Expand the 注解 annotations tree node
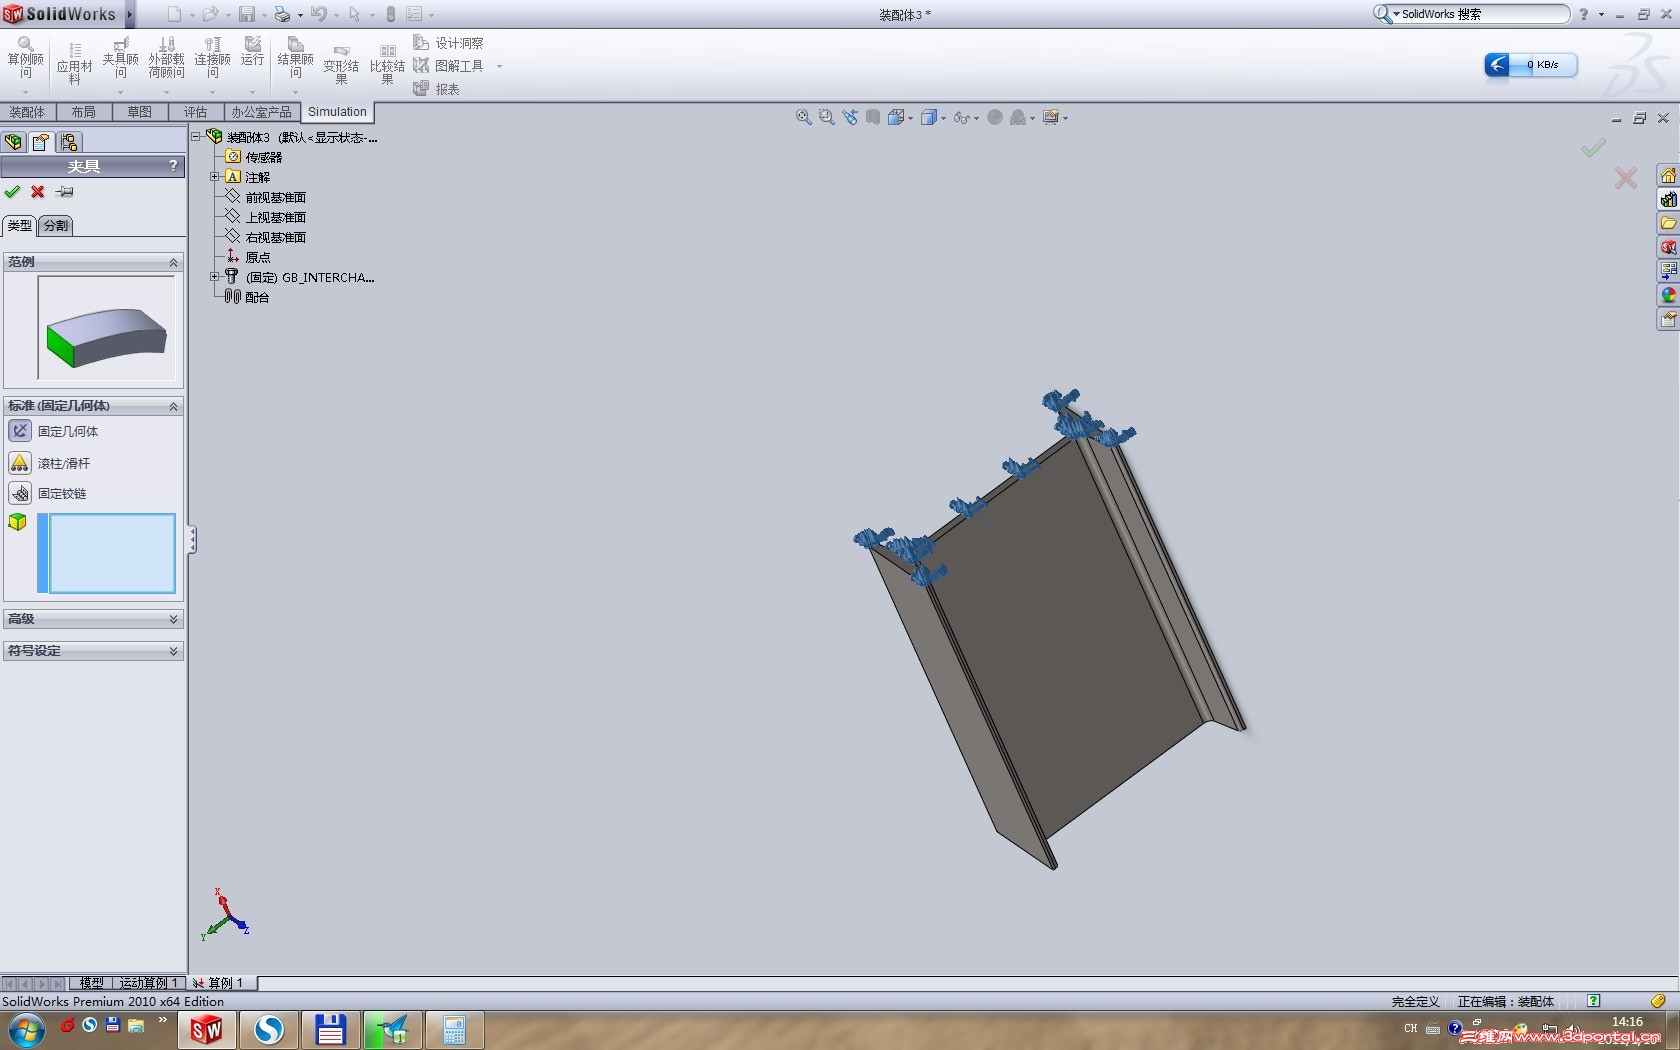1680x1050 pixels. (x=214, y=177)
